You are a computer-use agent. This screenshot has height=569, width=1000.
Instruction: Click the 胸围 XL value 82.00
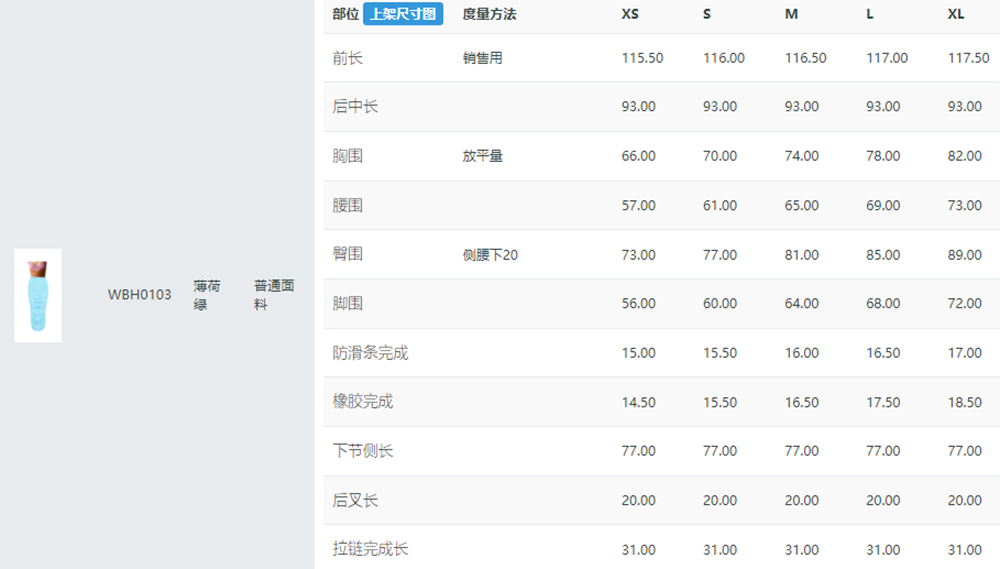coord(965,156)
